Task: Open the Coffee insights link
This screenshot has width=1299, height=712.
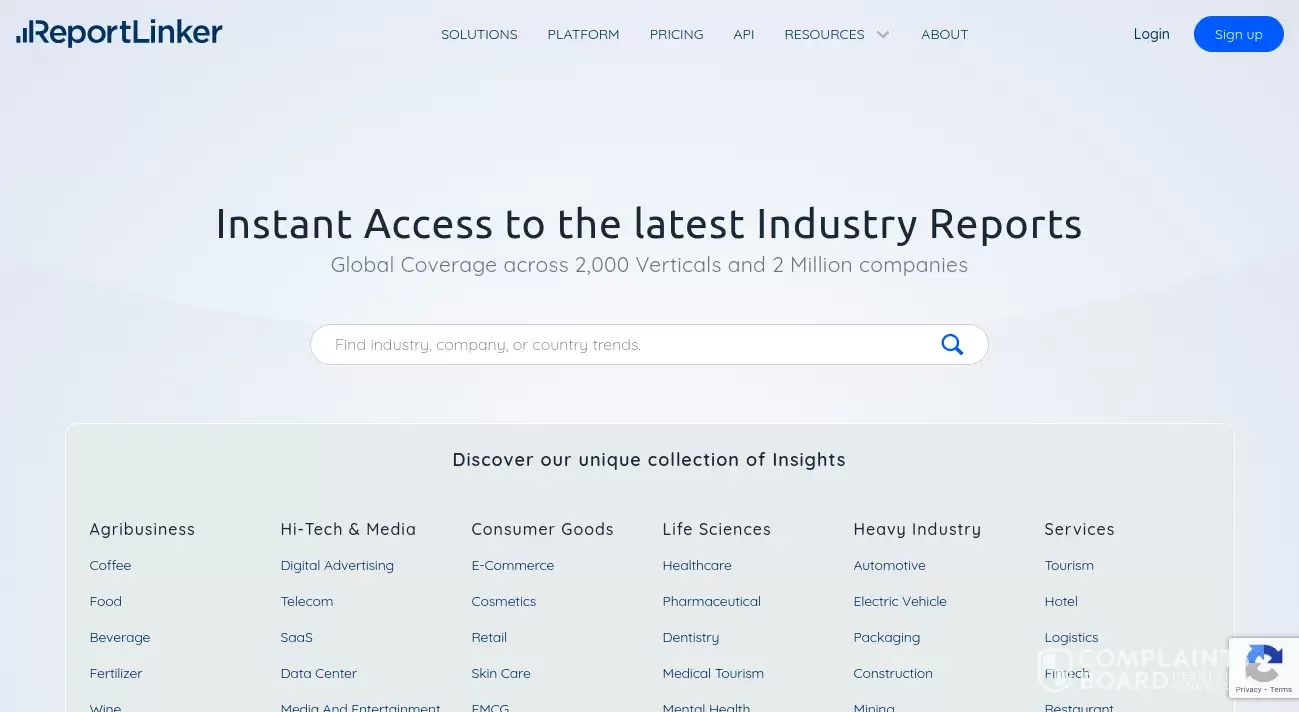Action: tap(110, 565)
